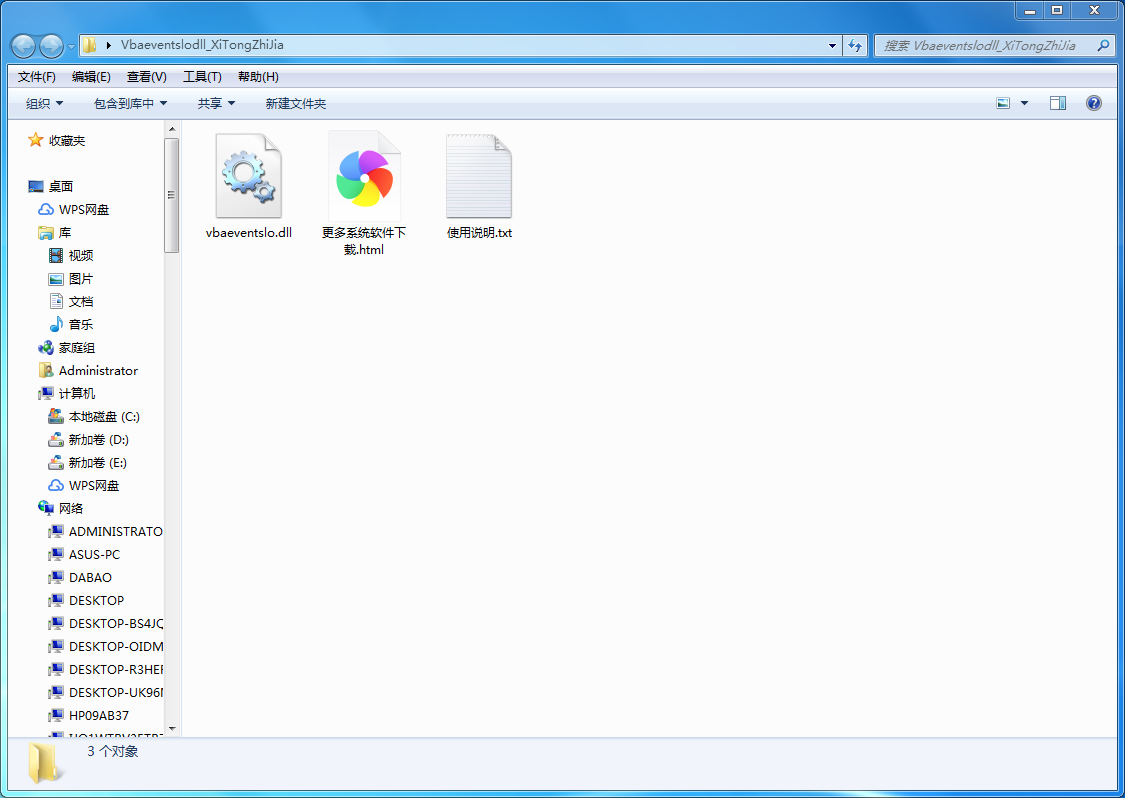1125x798 pixels.
Task: Click the folder icon in address bar
Action: (x=89, y=45)
